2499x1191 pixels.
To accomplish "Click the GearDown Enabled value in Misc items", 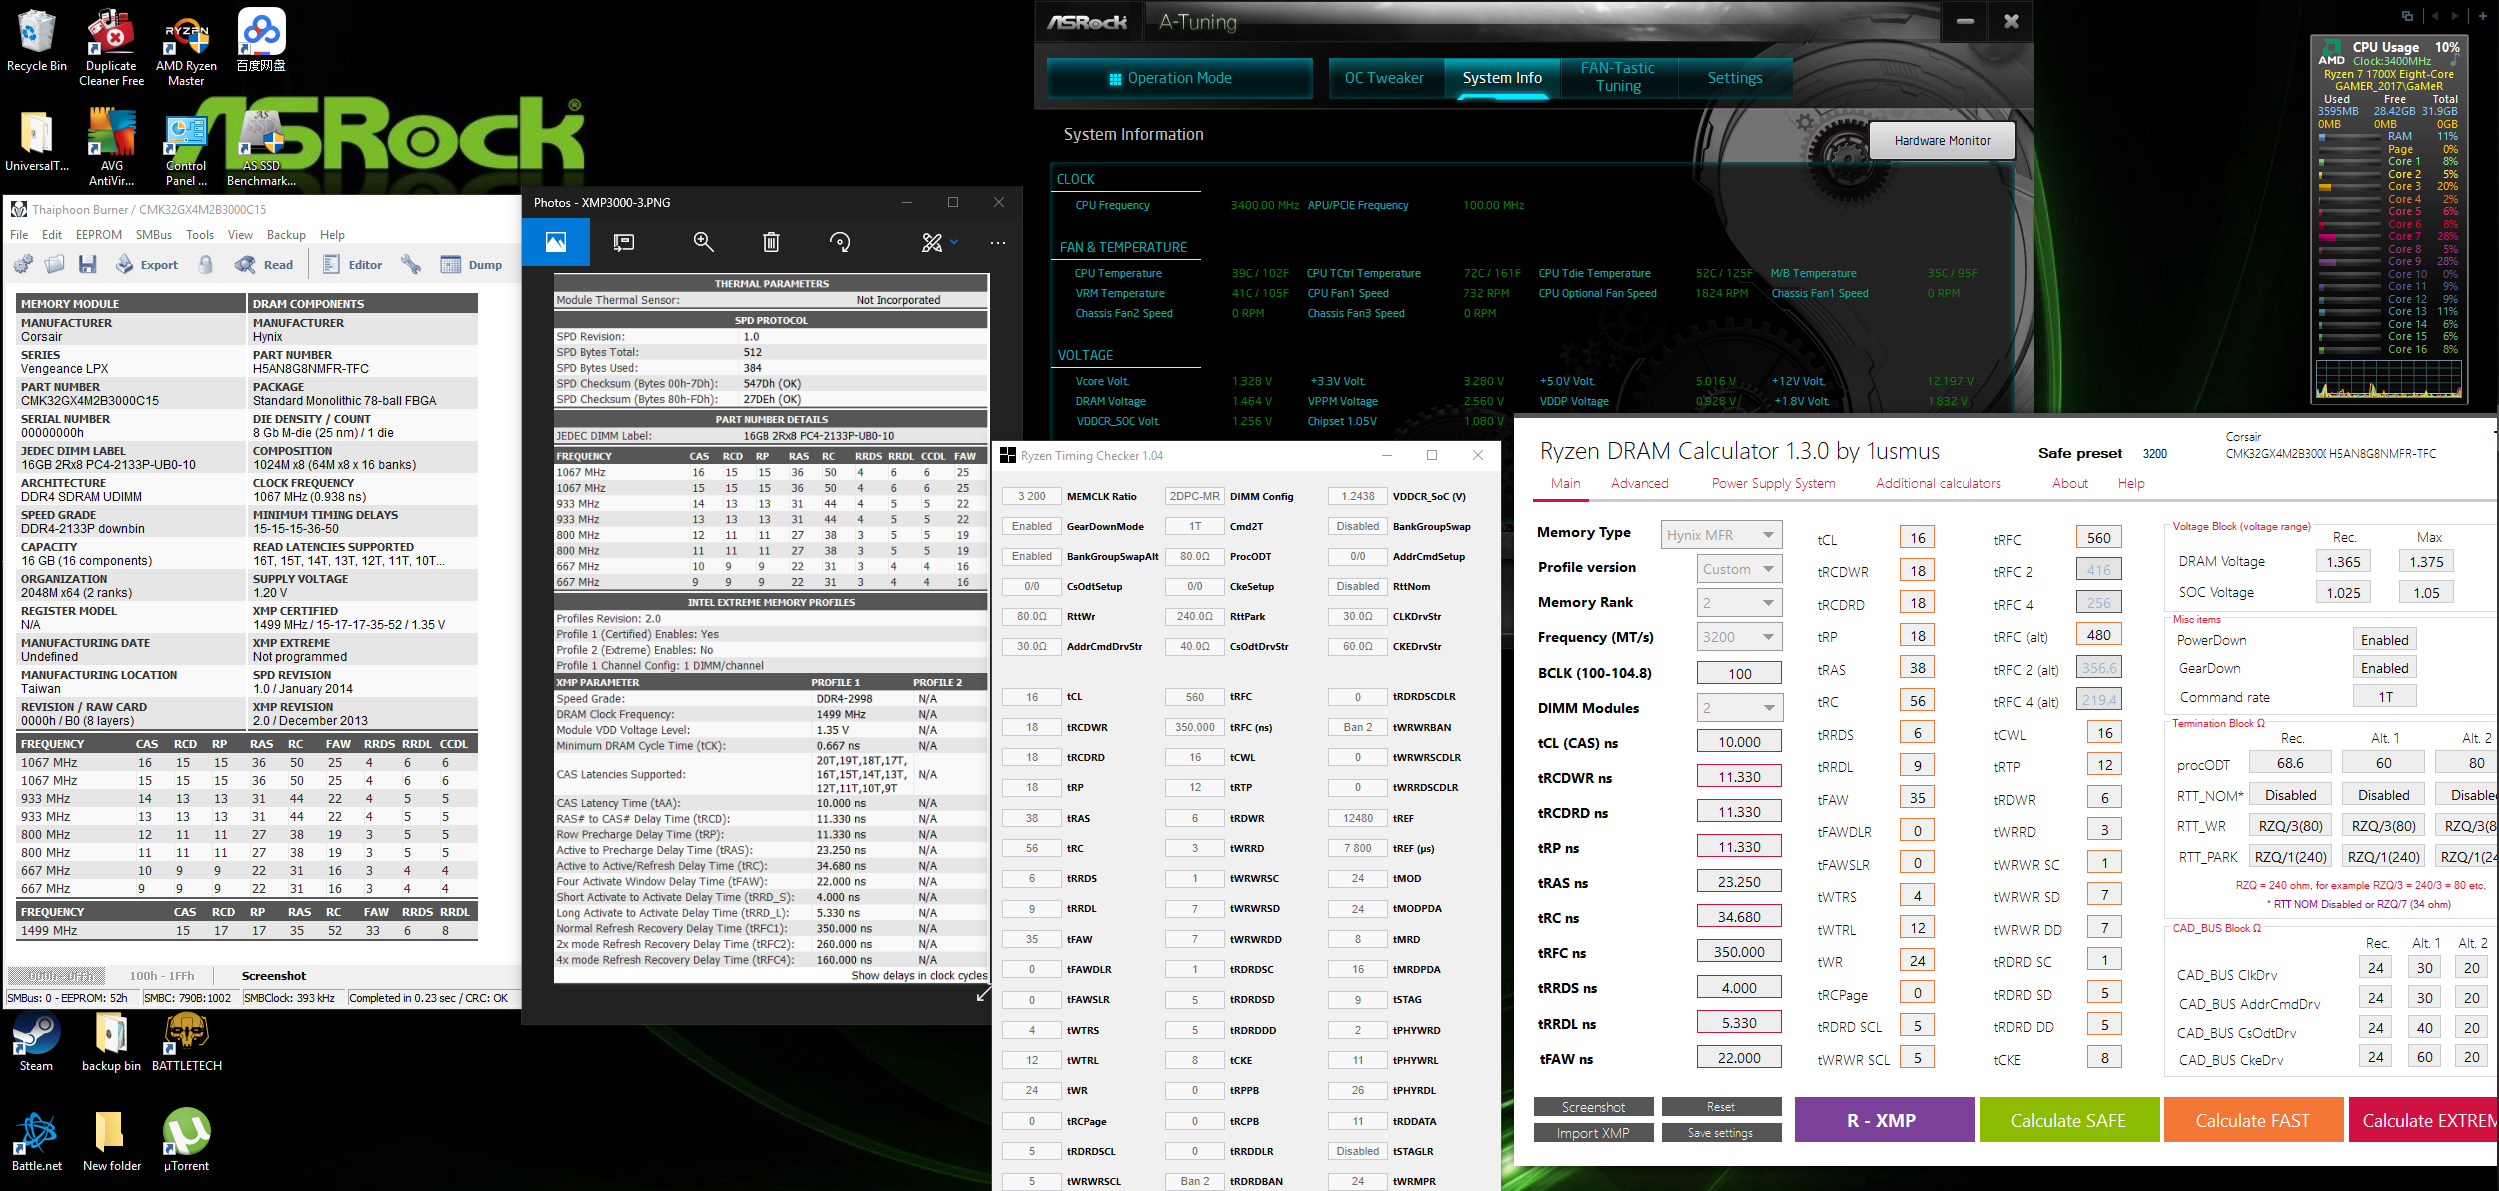I will point(2384,668).
